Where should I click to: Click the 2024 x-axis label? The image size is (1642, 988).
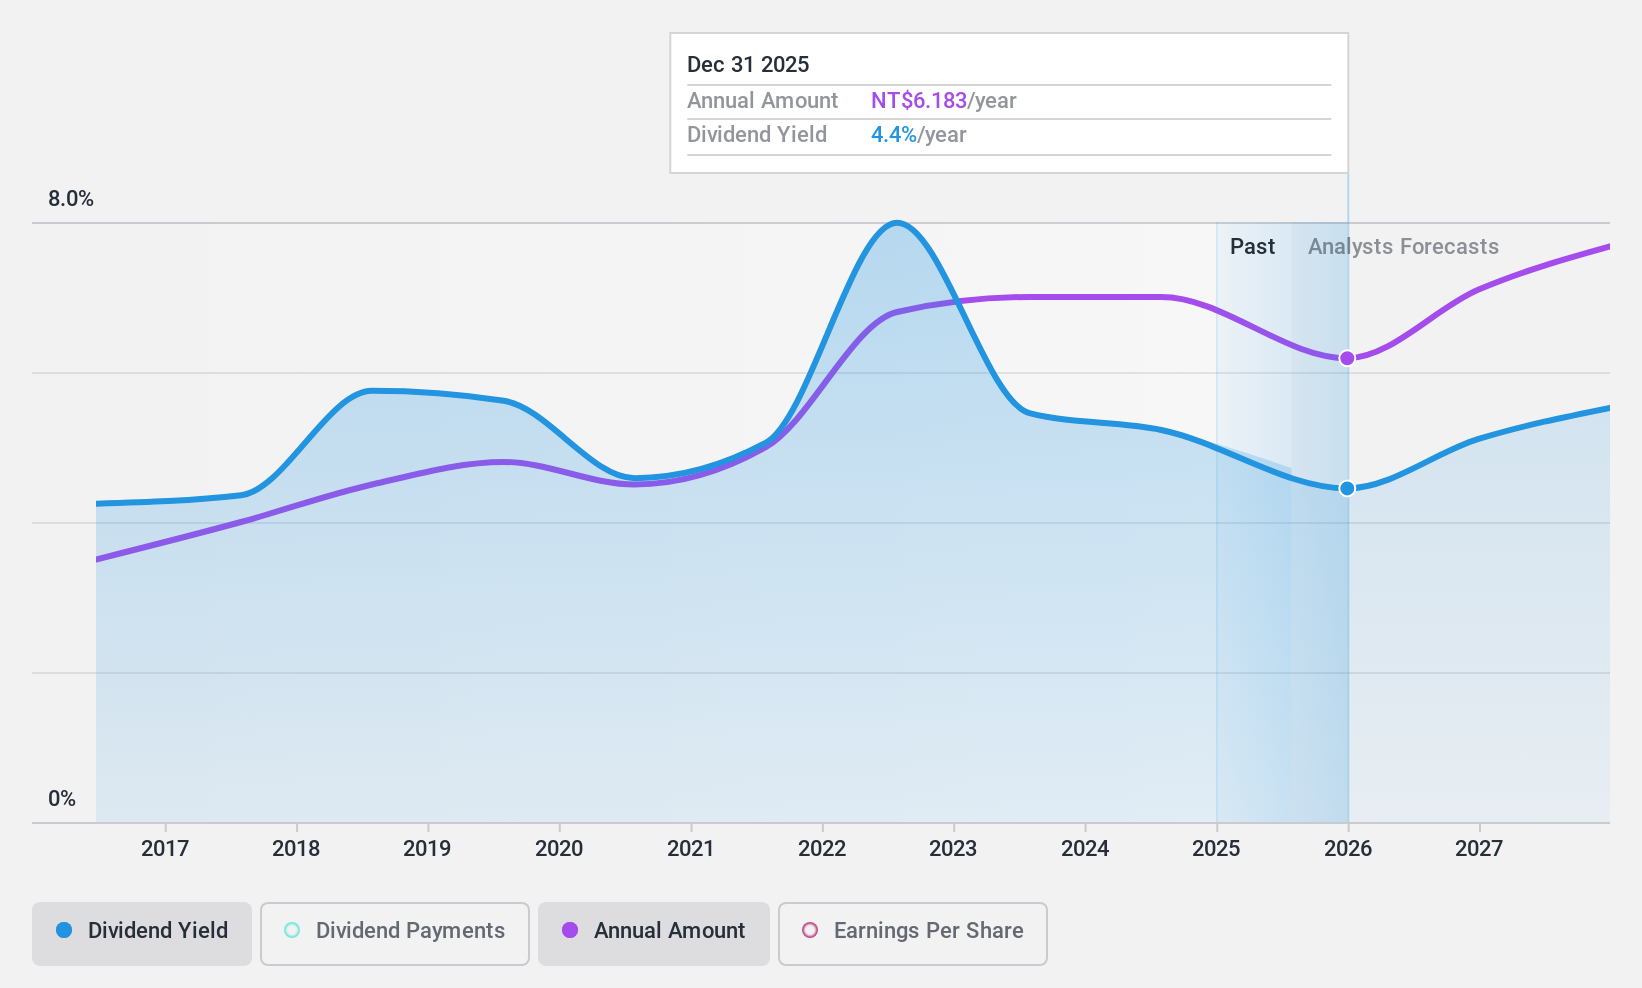pos(1085,849)
